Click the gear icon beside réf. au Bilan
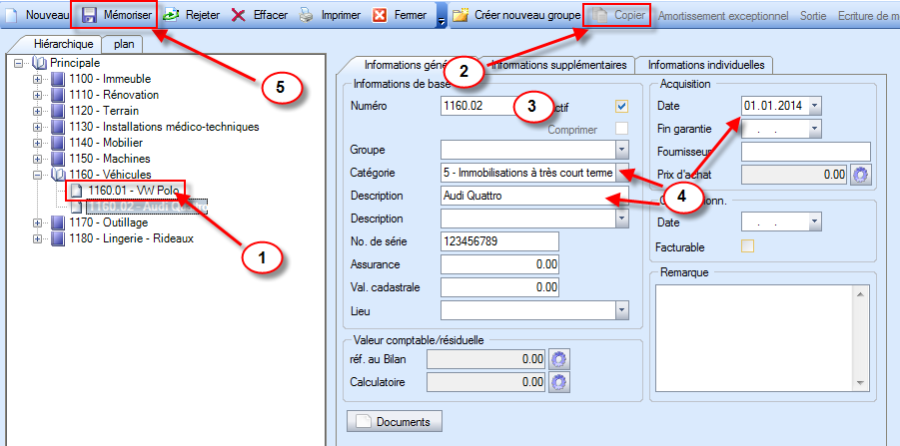Viewport: 900px width, 446px height. pos(560,359)
